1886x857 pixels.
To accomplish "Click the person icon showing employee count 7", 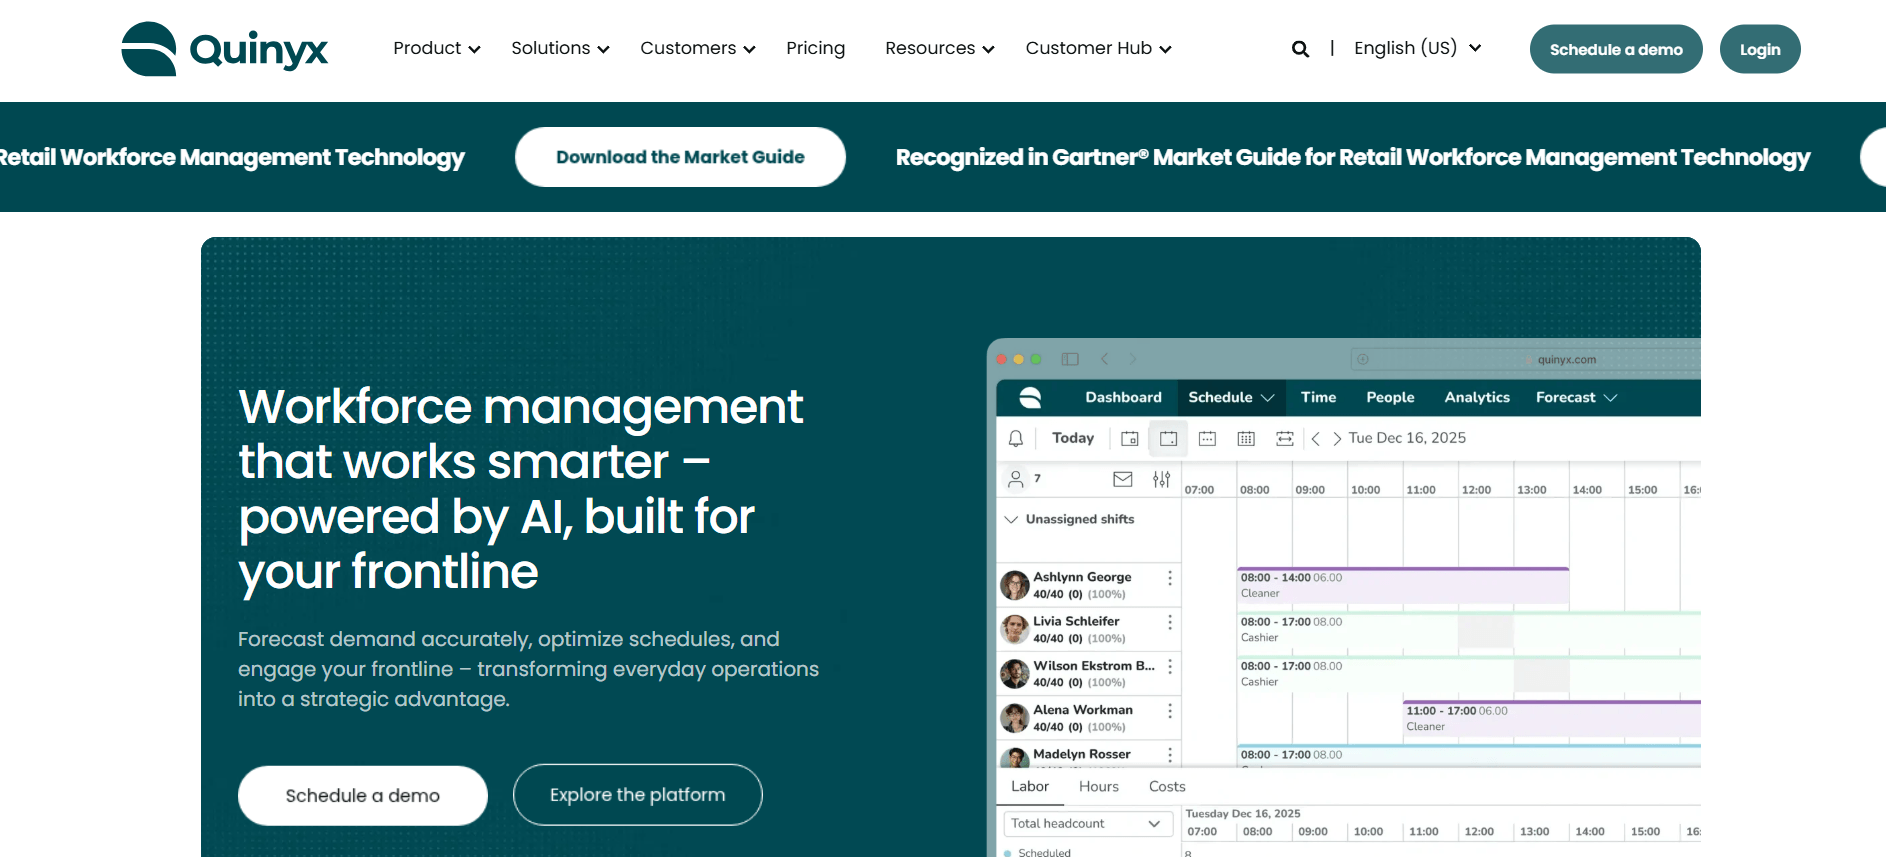I will (x=1016, y=479).
